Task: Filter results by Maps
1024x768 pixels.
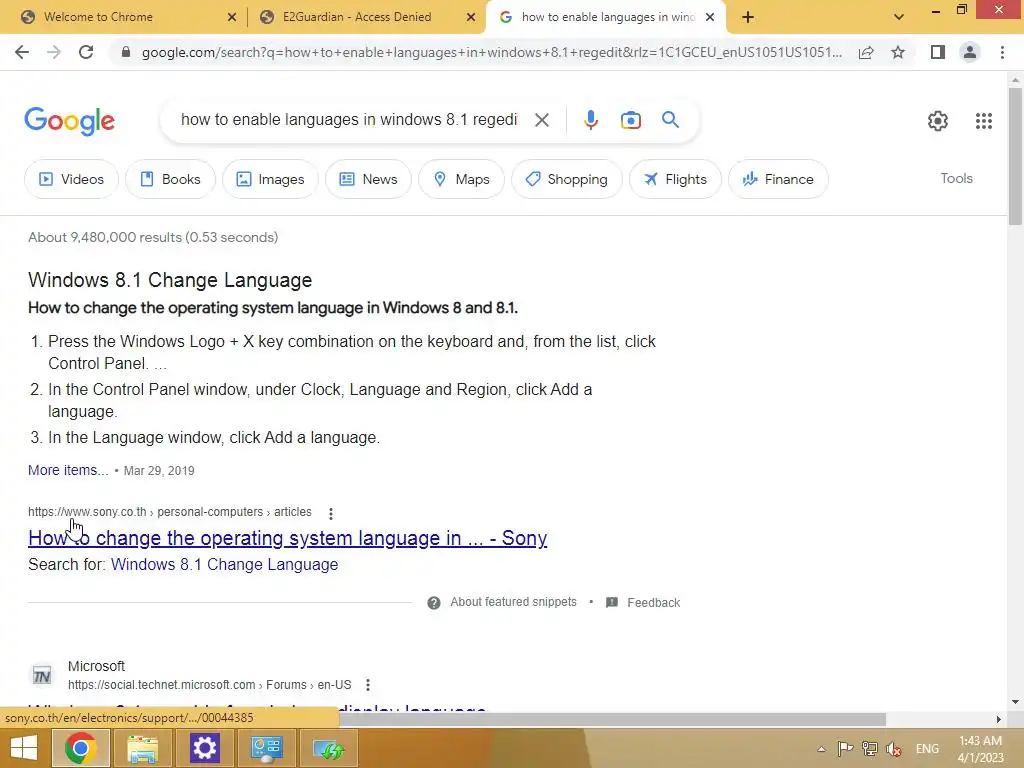Action: [x=461, y=179]
